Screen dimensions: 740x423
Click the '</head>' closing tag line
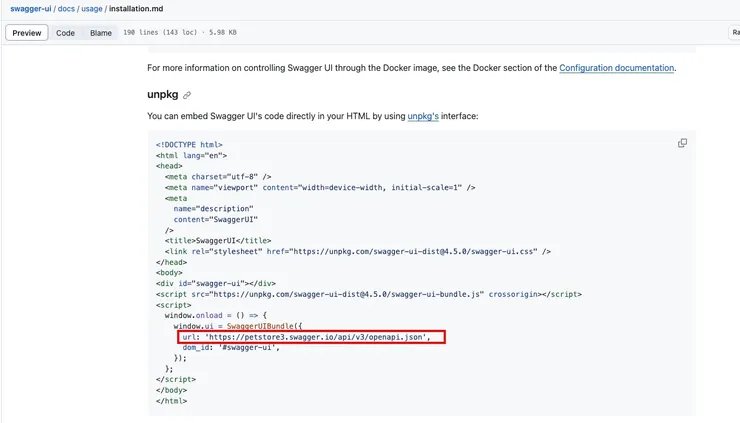coord(171,262)
